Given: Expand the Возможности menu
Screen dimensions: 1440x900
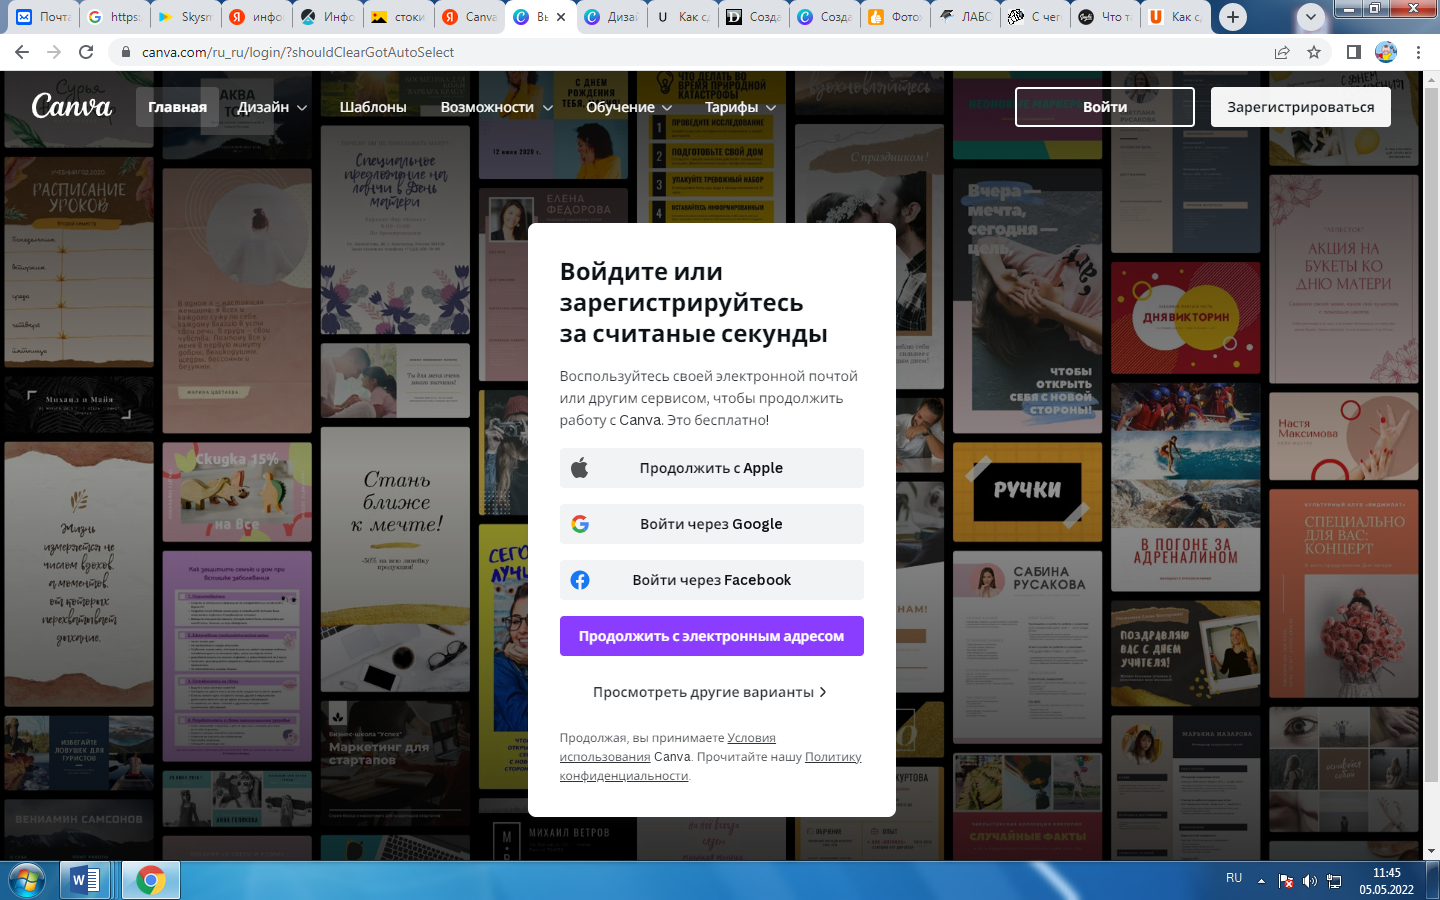Looking at the screenshot, I should click(497, 107).
